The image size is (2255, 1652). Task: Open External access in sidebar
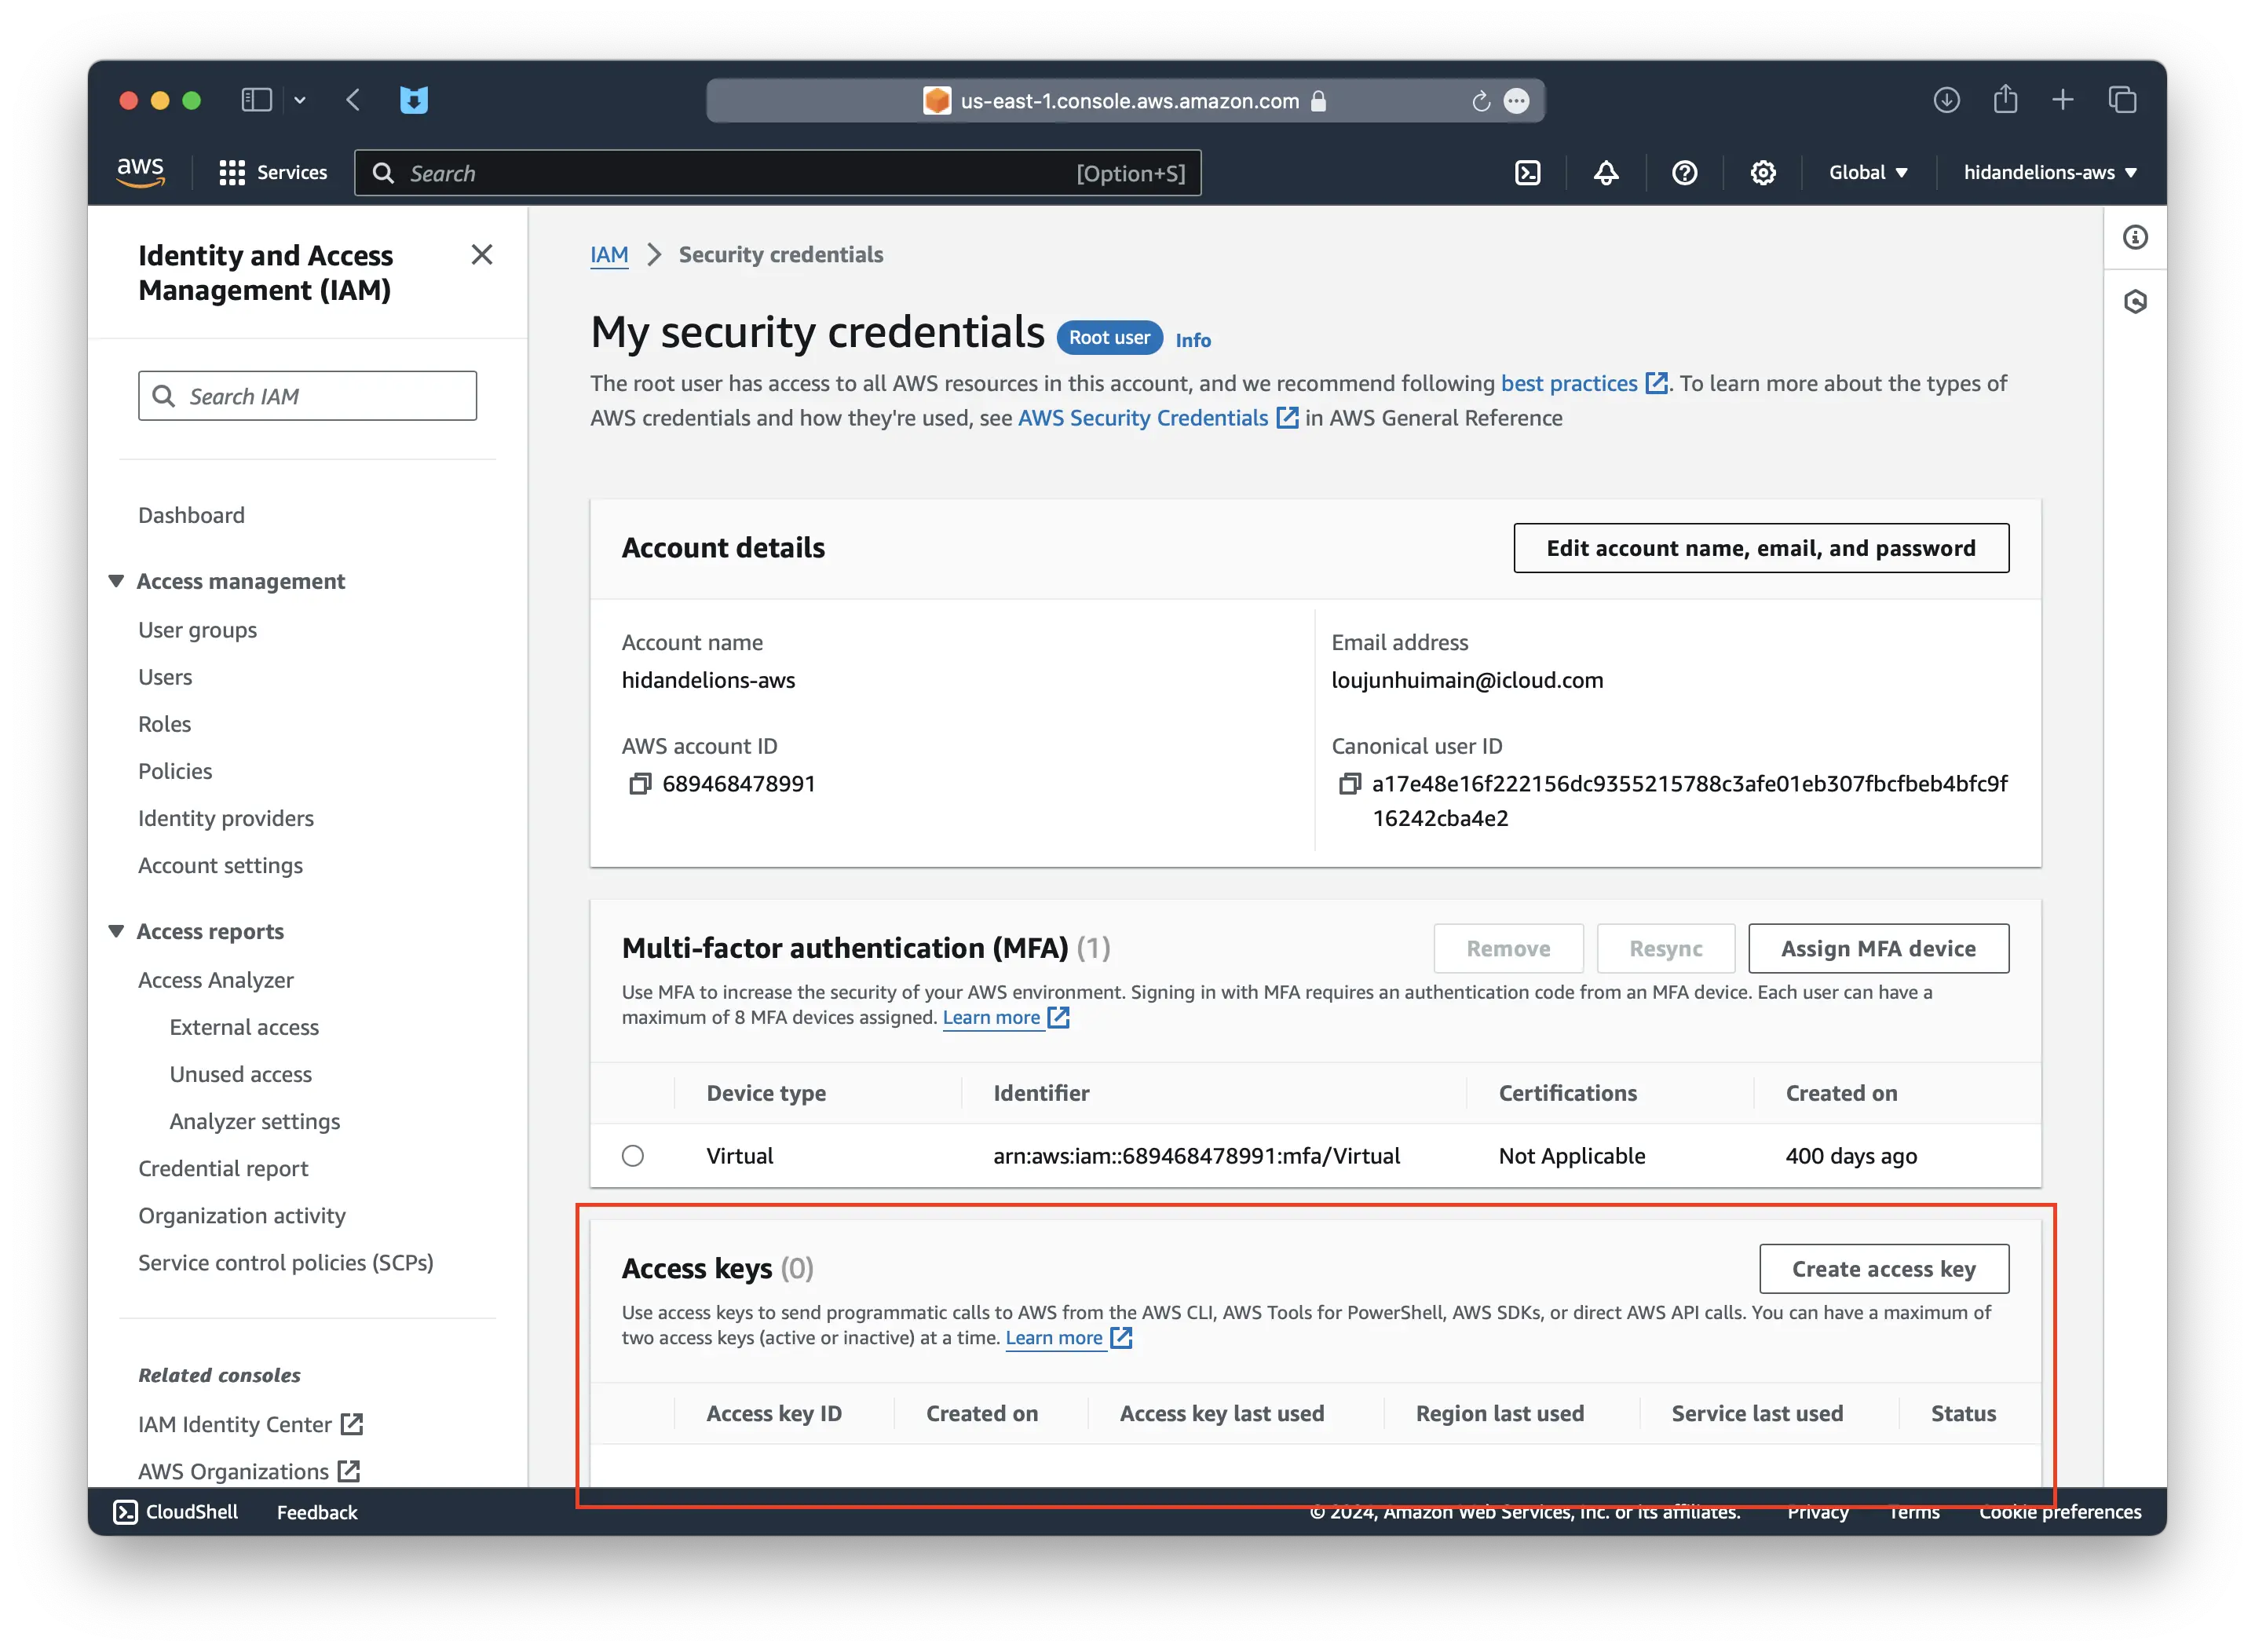coord(244,1027)
